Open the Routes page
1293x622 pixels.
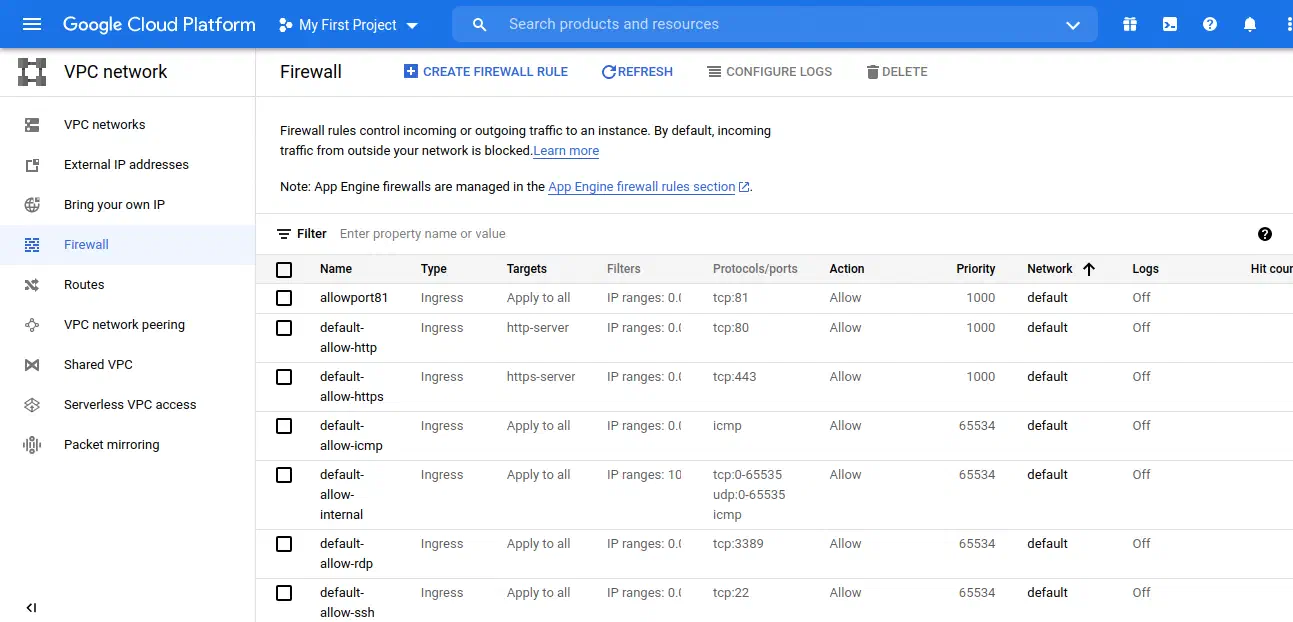pyautogui.click(x=84, y=285)
